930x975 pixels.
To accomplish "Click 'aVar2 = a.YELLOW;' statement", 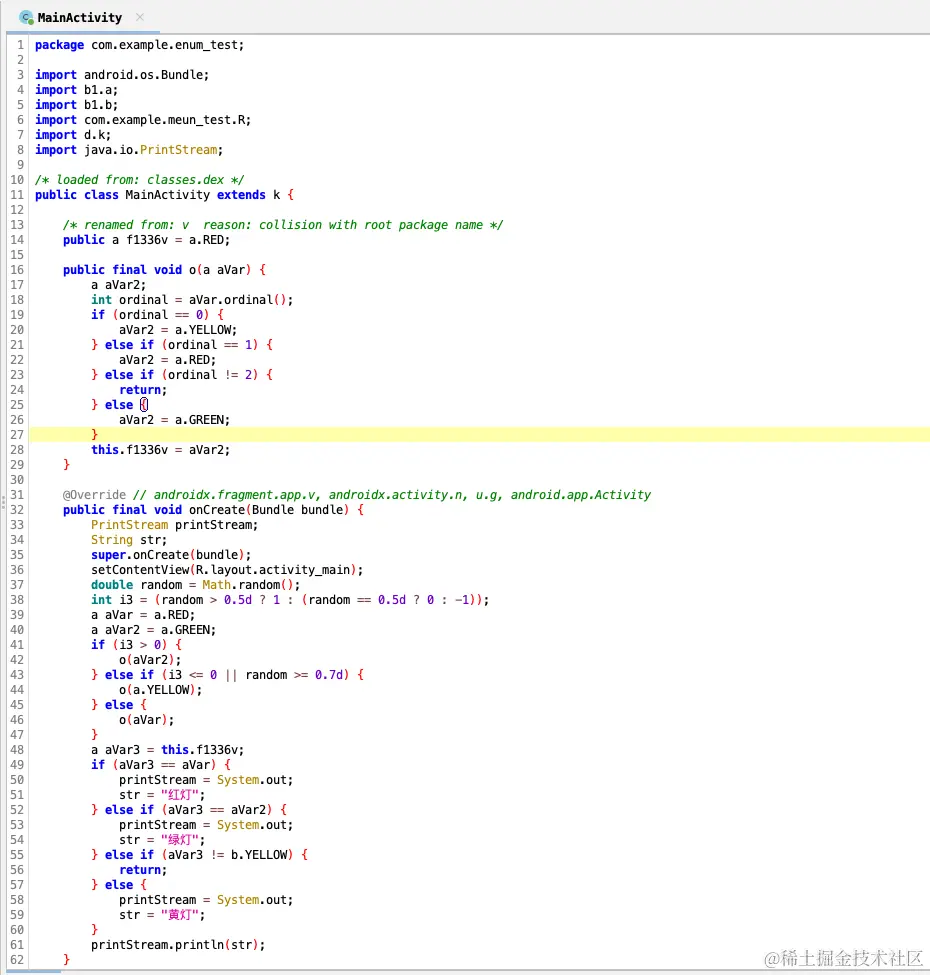I will [x=178, y=330].
